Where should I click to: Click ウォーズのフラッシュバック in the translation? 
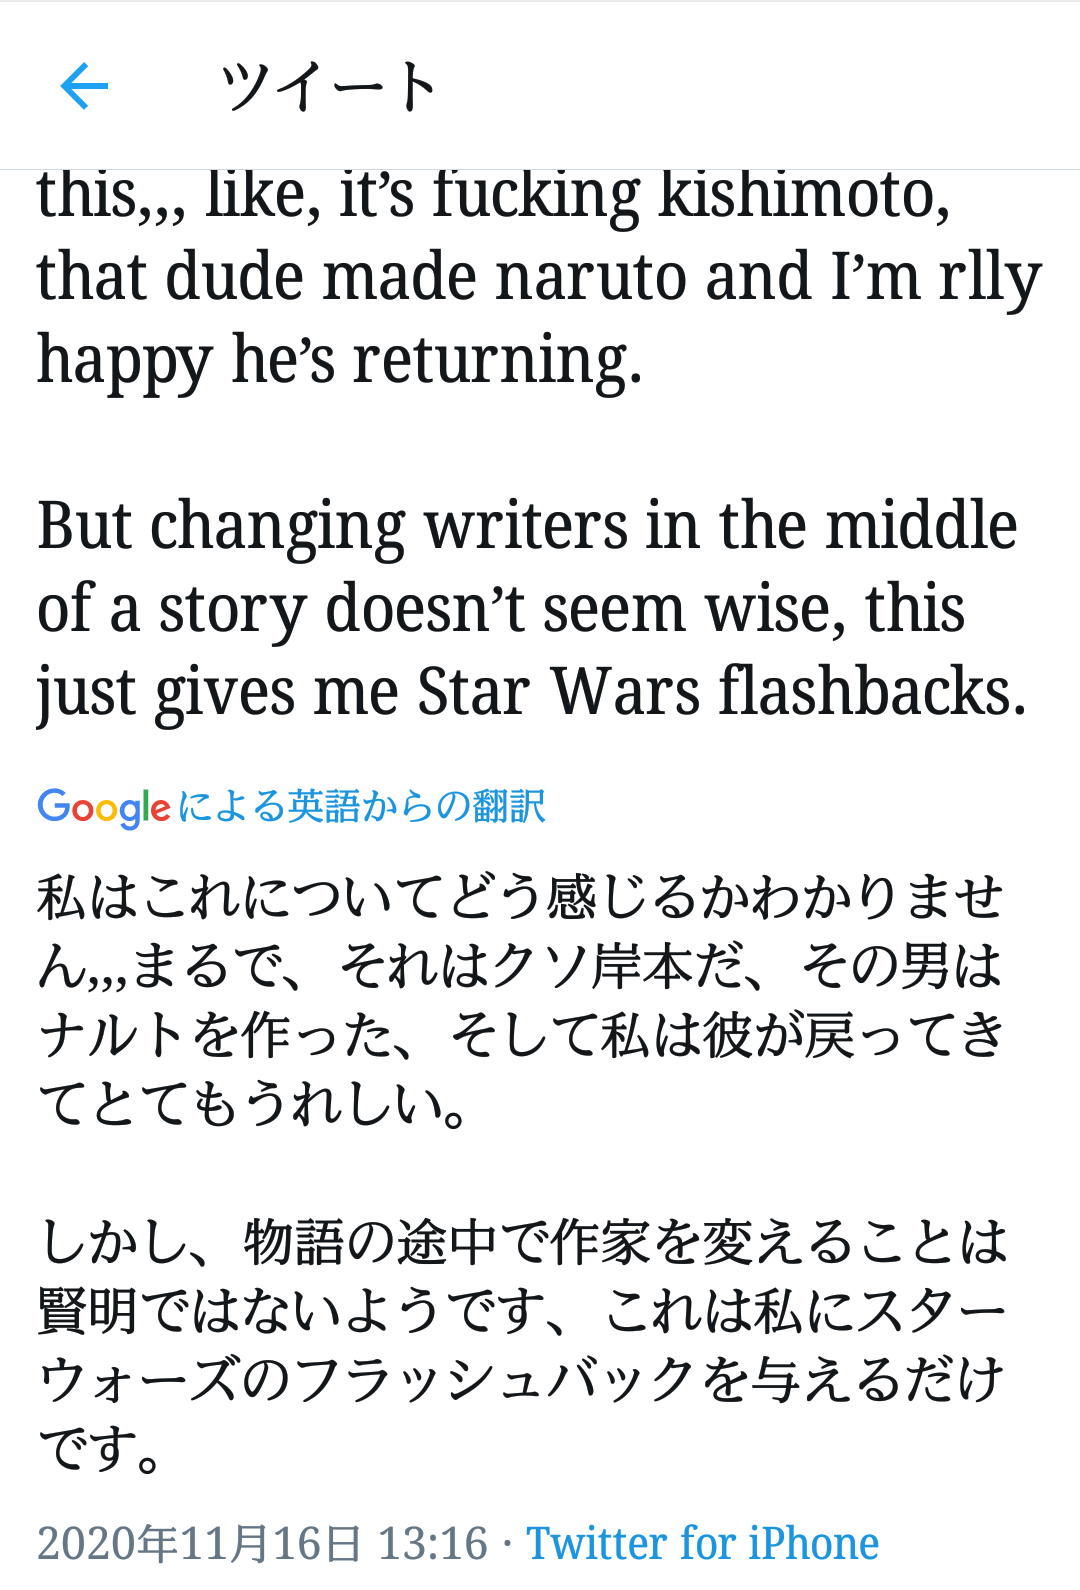(x=365, y=1380)
